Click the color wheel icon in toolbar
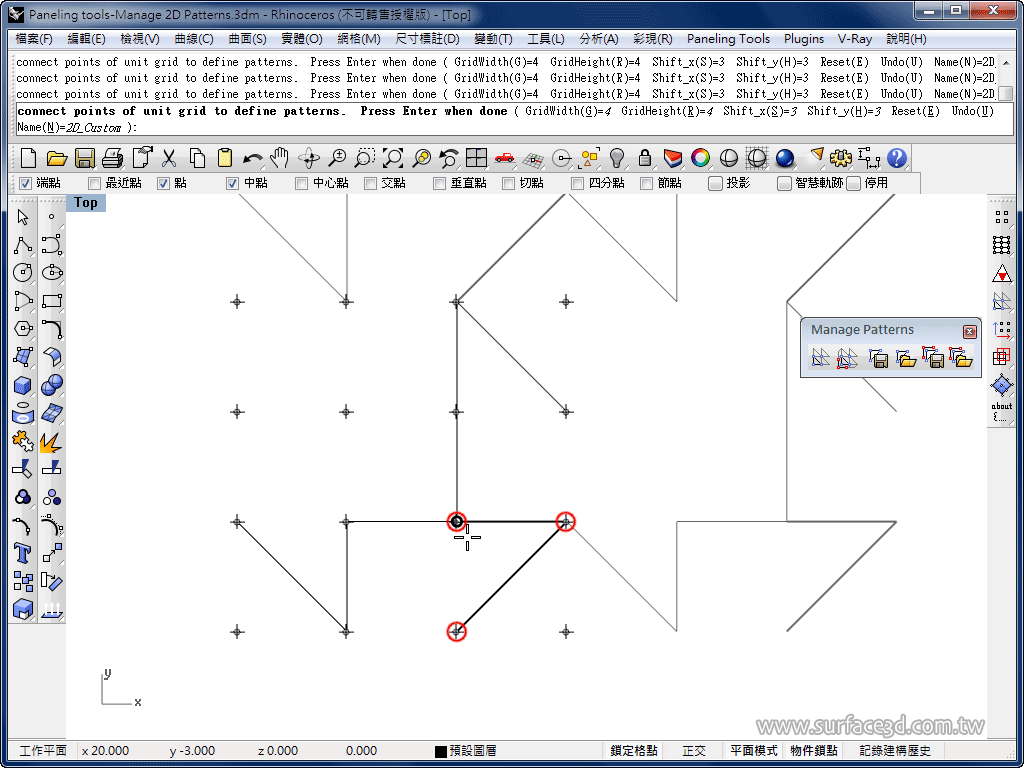The image size is (1024, 768). (701, 158)
